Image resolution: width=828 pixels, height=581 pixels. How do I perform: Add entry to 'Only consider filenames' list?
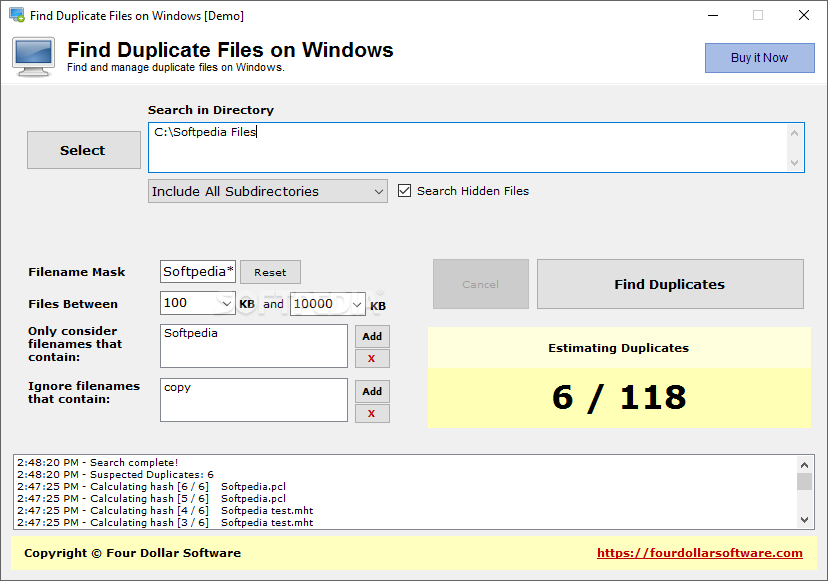[x=372, y=336]
